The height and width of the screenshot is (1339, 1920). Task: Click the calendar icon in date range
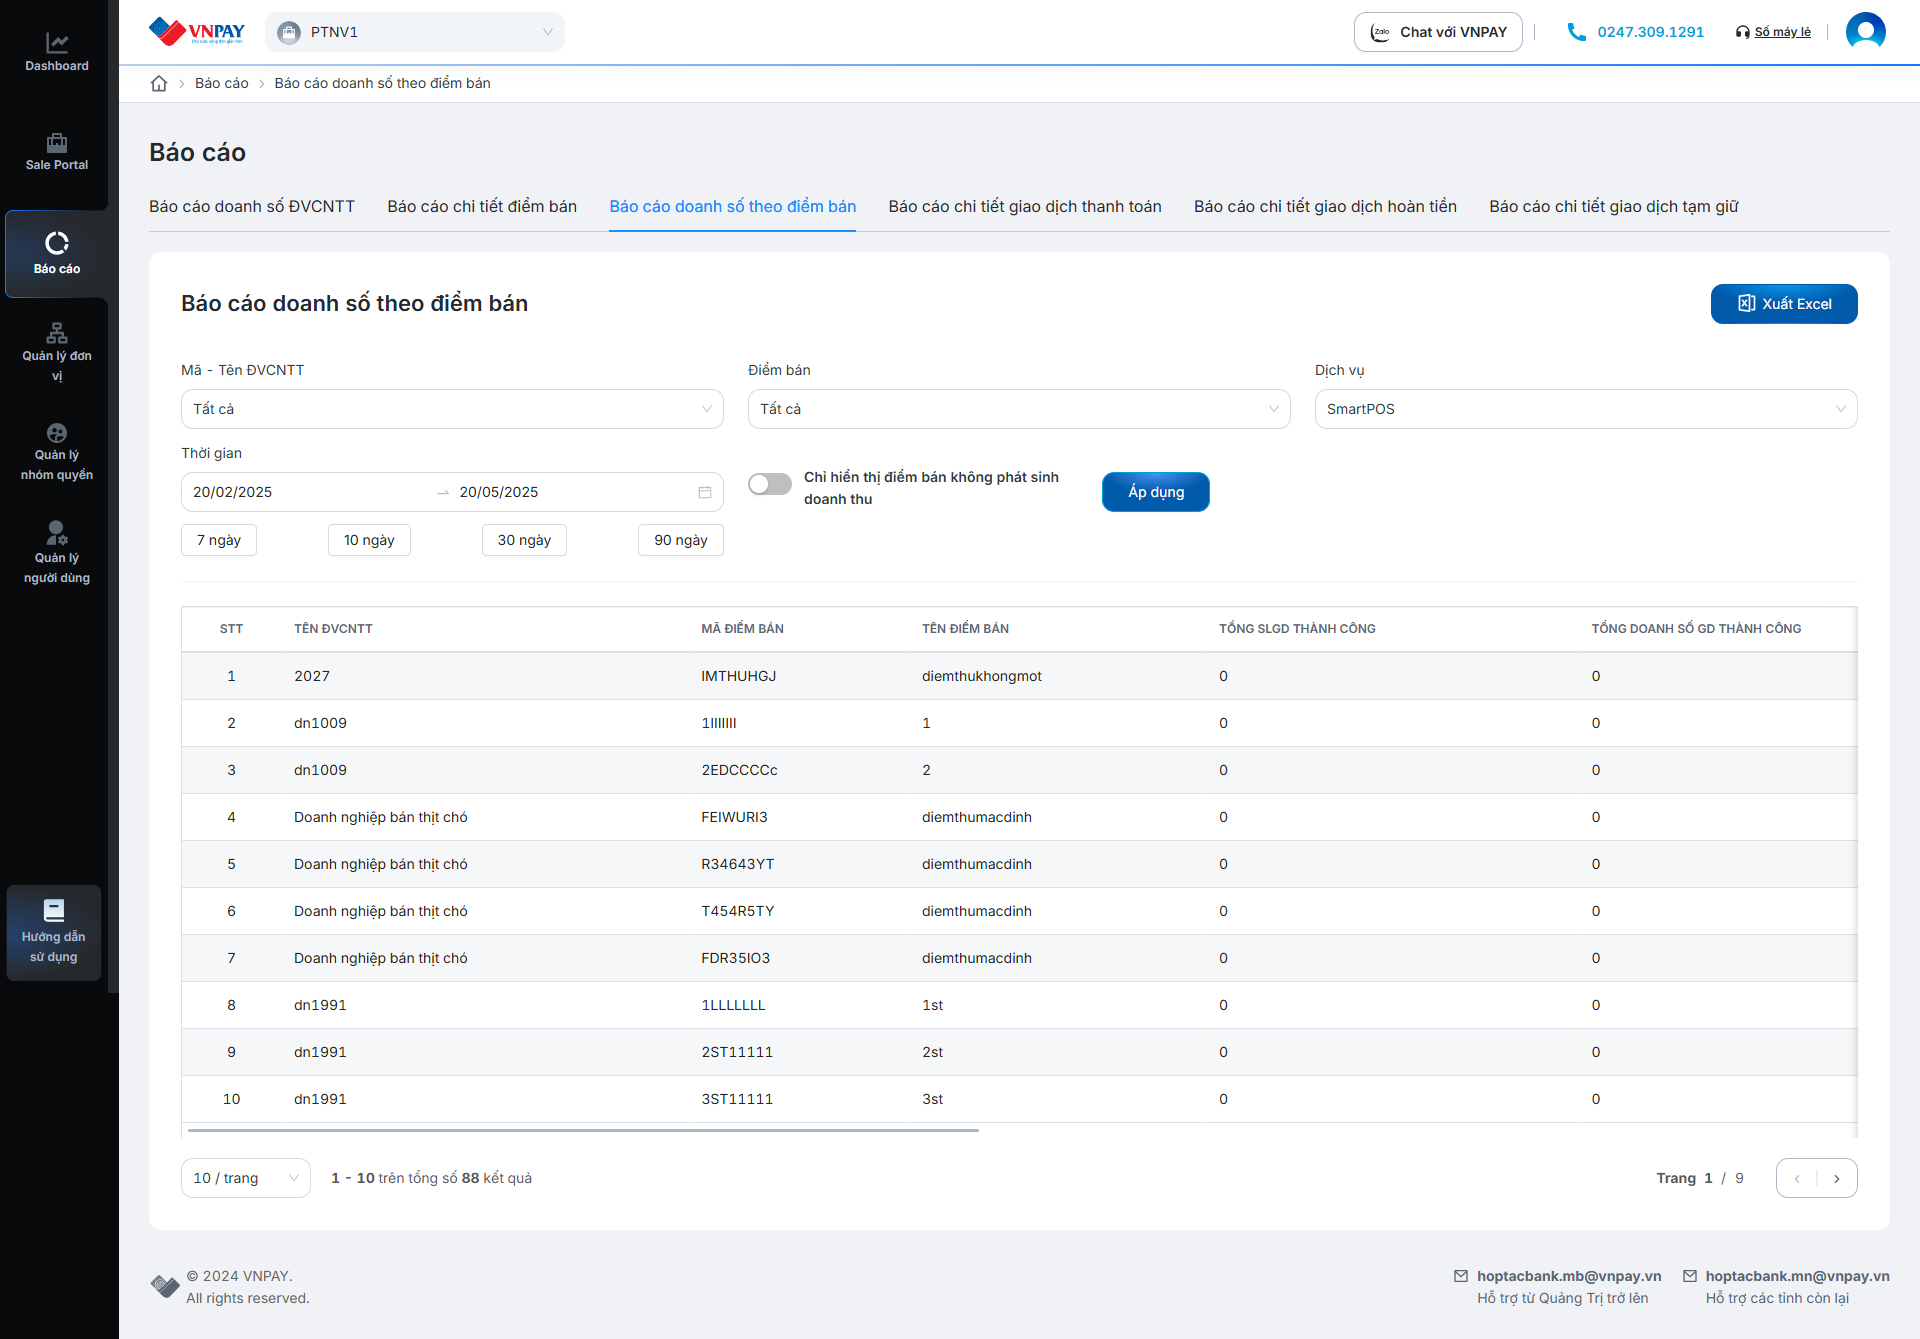705,492
